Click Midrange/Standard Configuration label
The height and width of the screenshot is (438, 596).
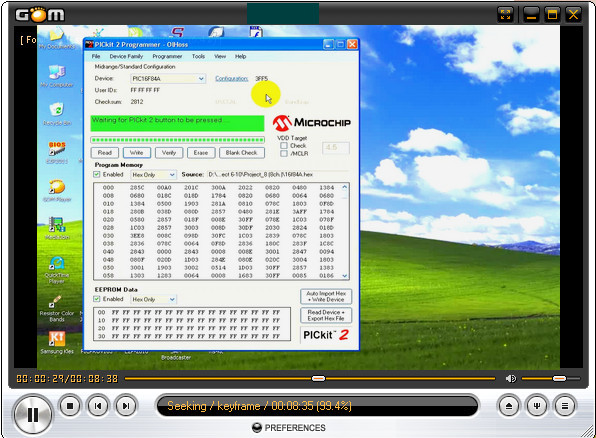click(135, 67)
